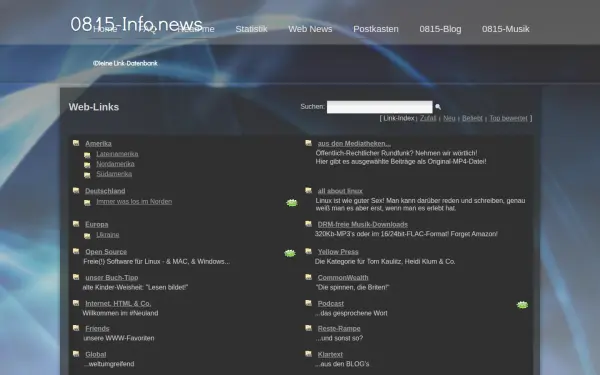Focus the Suchen search input field
Screen dimensions: 600x375
(x=380, y=107)
